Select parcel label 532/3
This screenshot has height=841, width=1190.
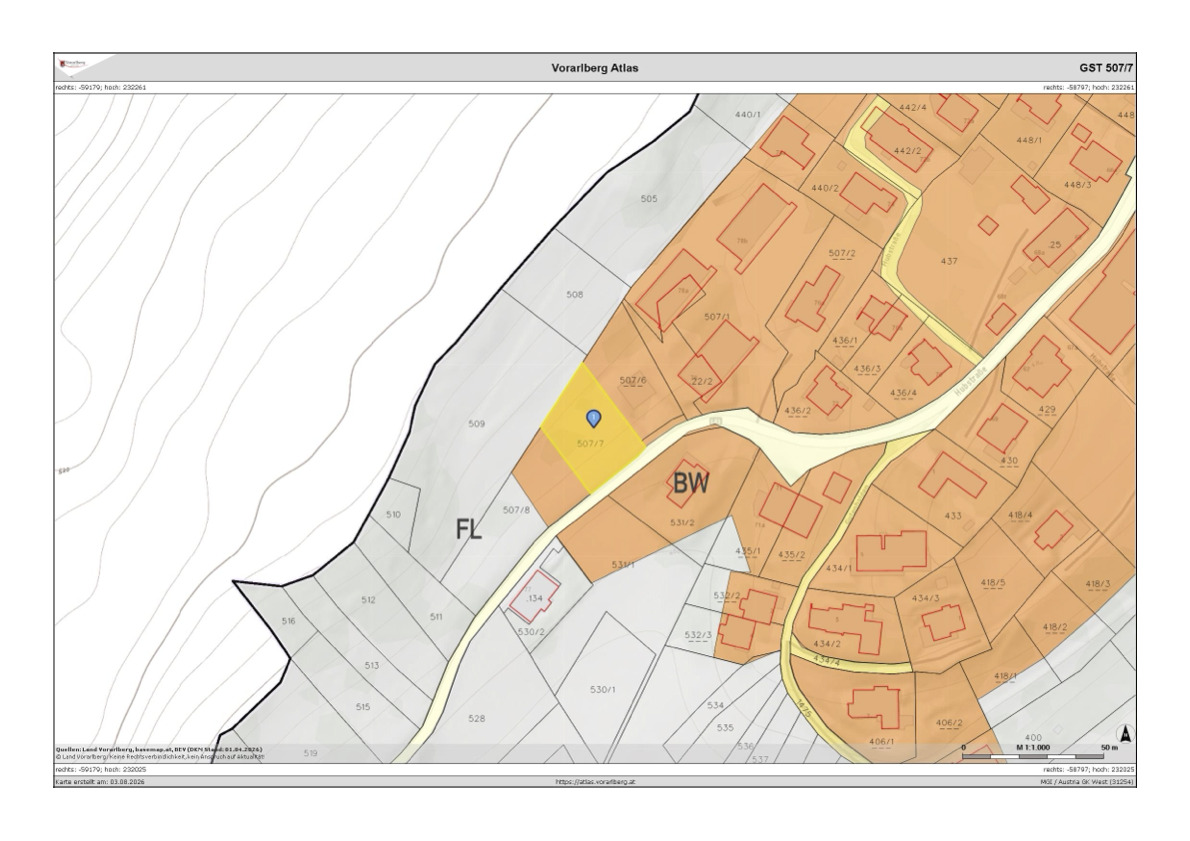(x=698, y=635)
